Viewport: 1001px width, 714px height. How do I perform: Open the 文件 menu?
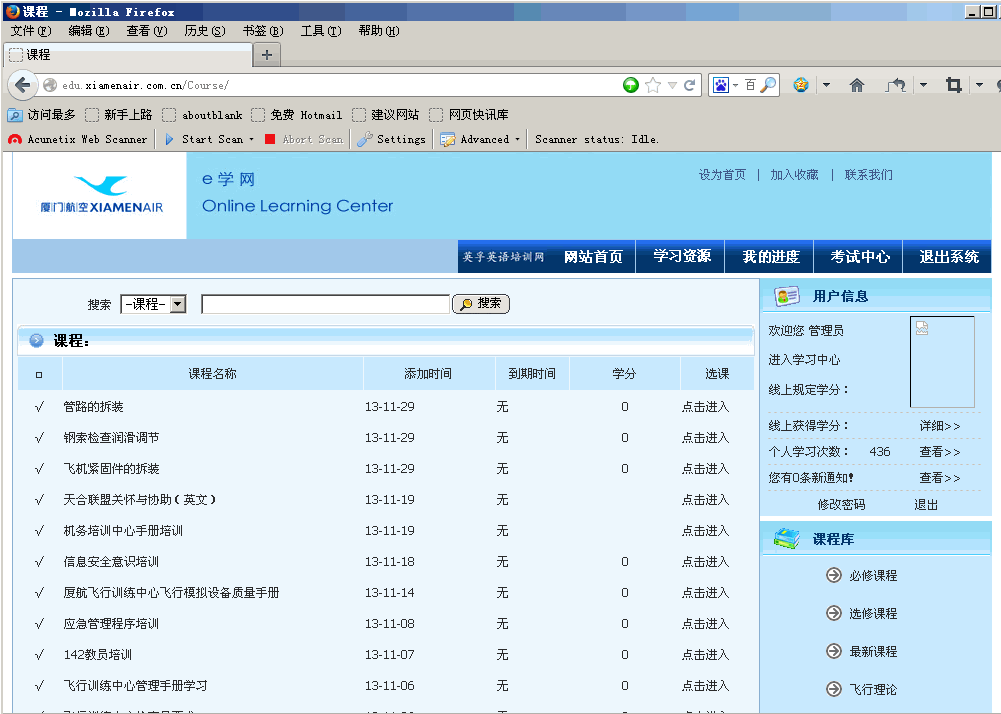click(x=31, y=31)
